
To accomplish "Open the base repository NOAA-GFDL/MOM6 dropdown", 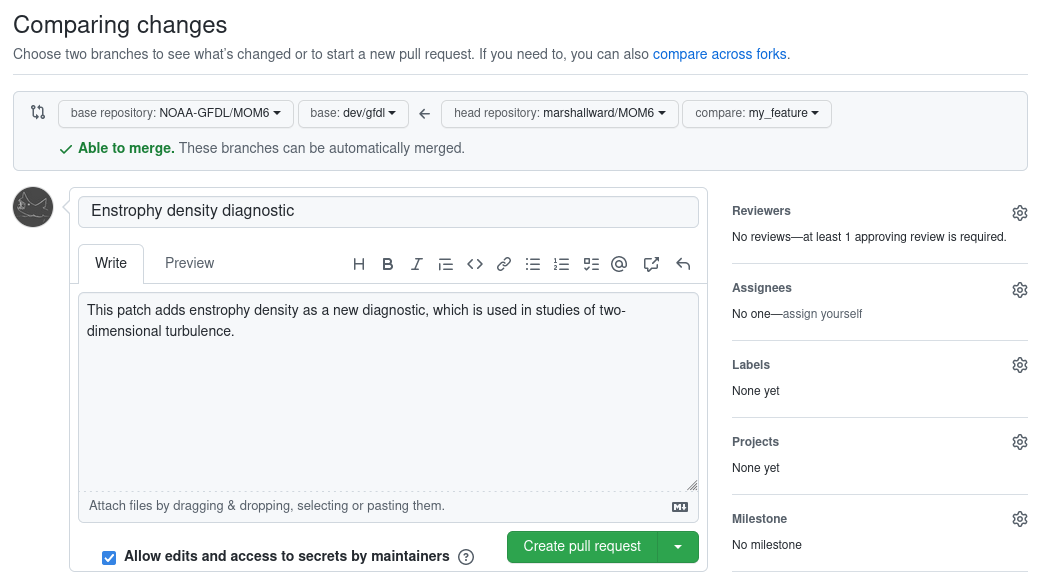I will [175, 114].
